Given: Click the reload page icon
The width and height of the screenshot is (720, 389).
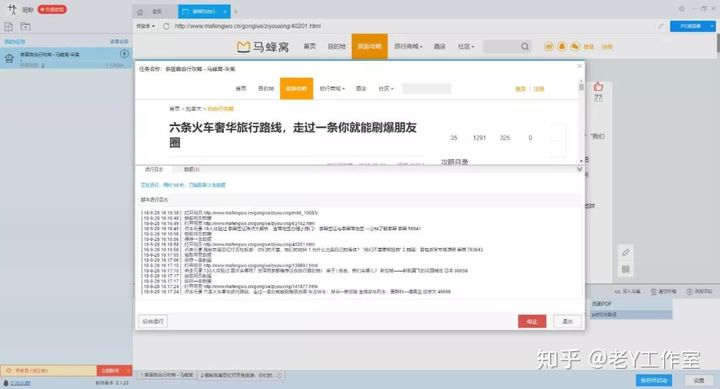Looking at the screenshot, I should (x=166, y=26).
